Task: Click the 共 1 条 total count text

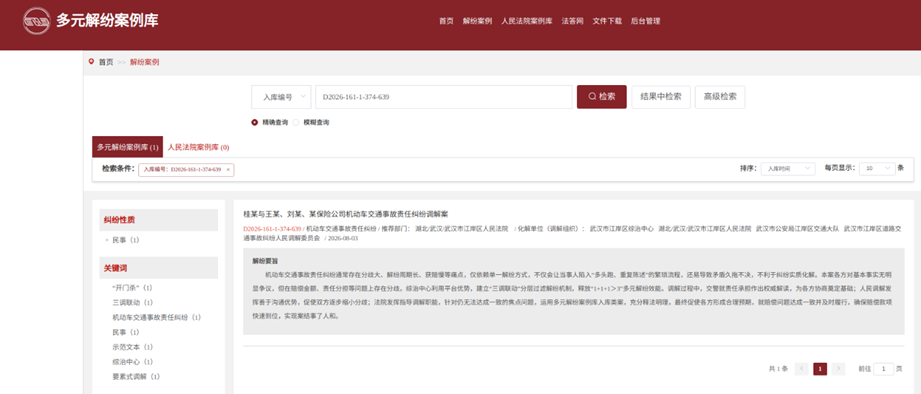Action: click(x=778, y=369)
